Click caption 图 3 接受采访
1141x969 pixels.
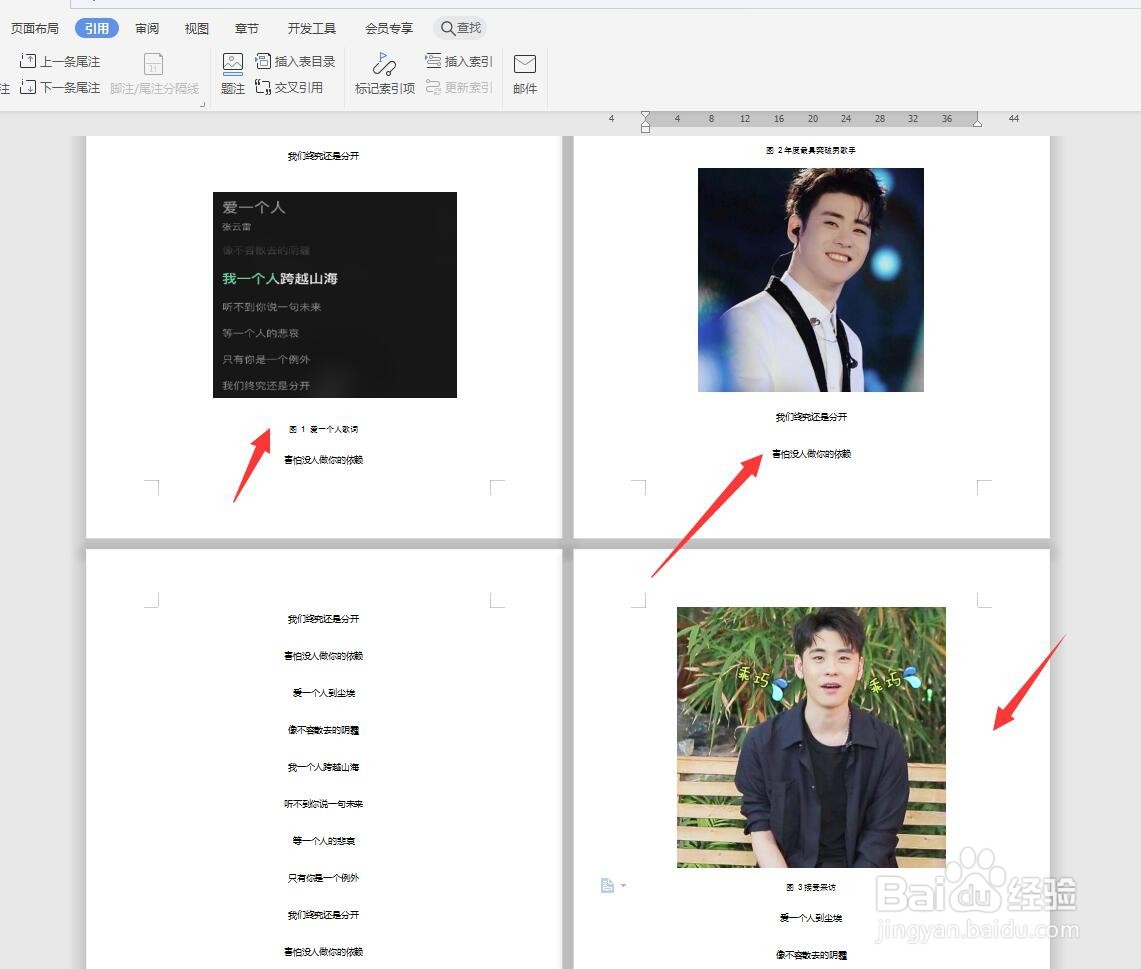click(811, 888)
